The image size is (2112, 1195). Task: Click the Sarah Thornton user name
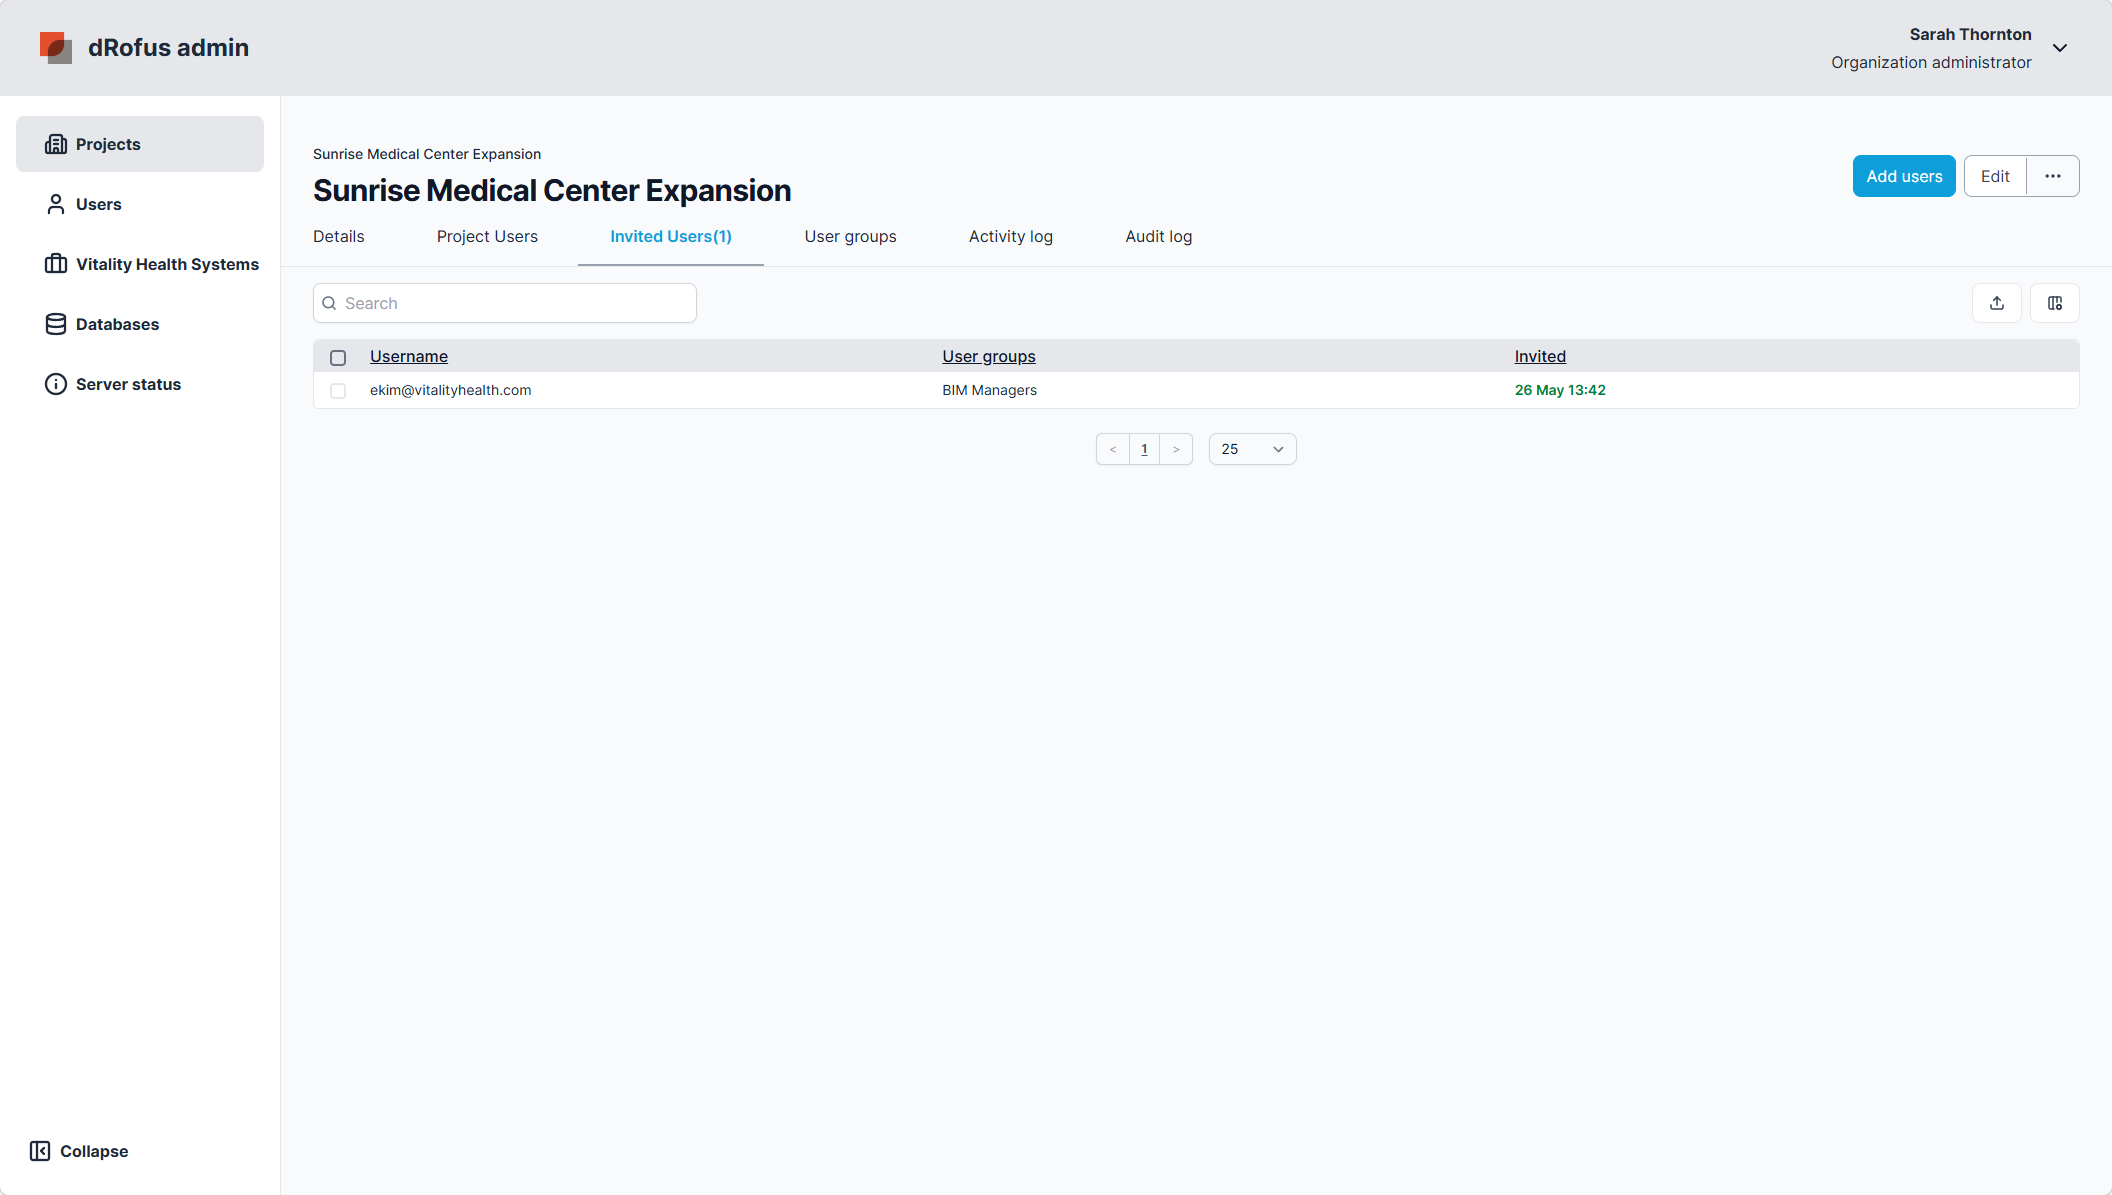pyautogui.click(x=1970, y=34)
